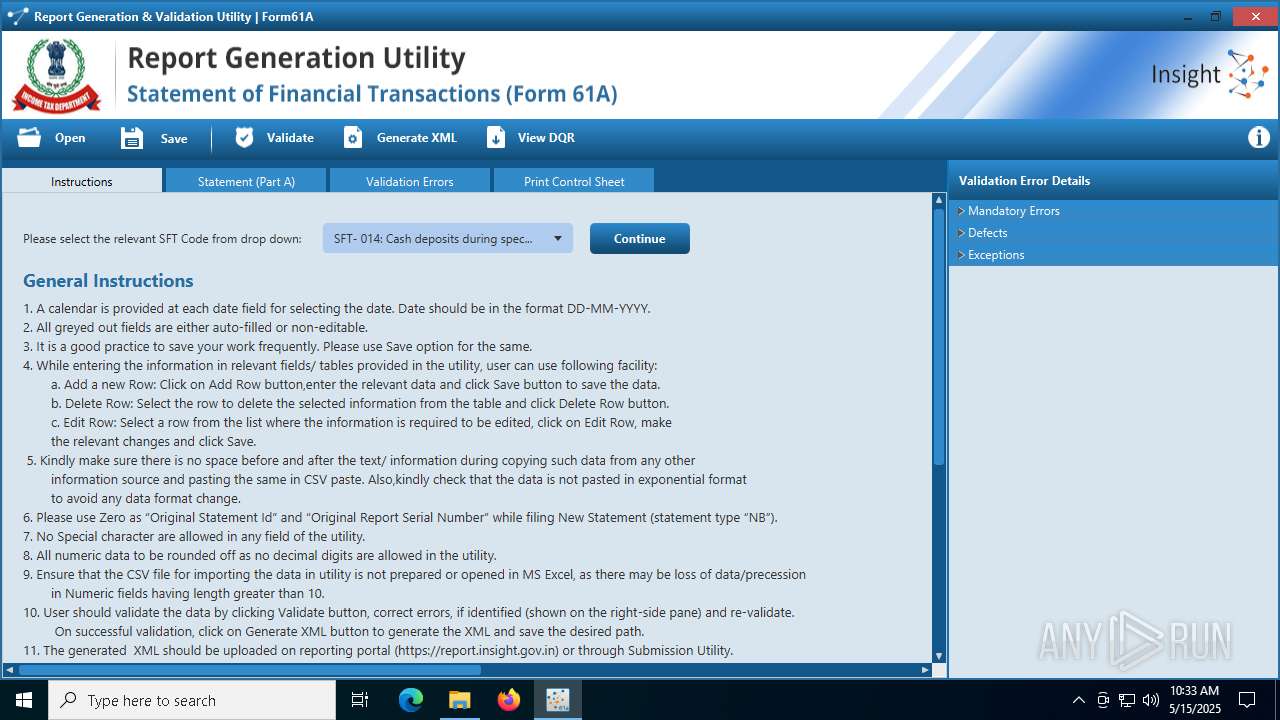Click the Open folder icon

coord(29,138)
